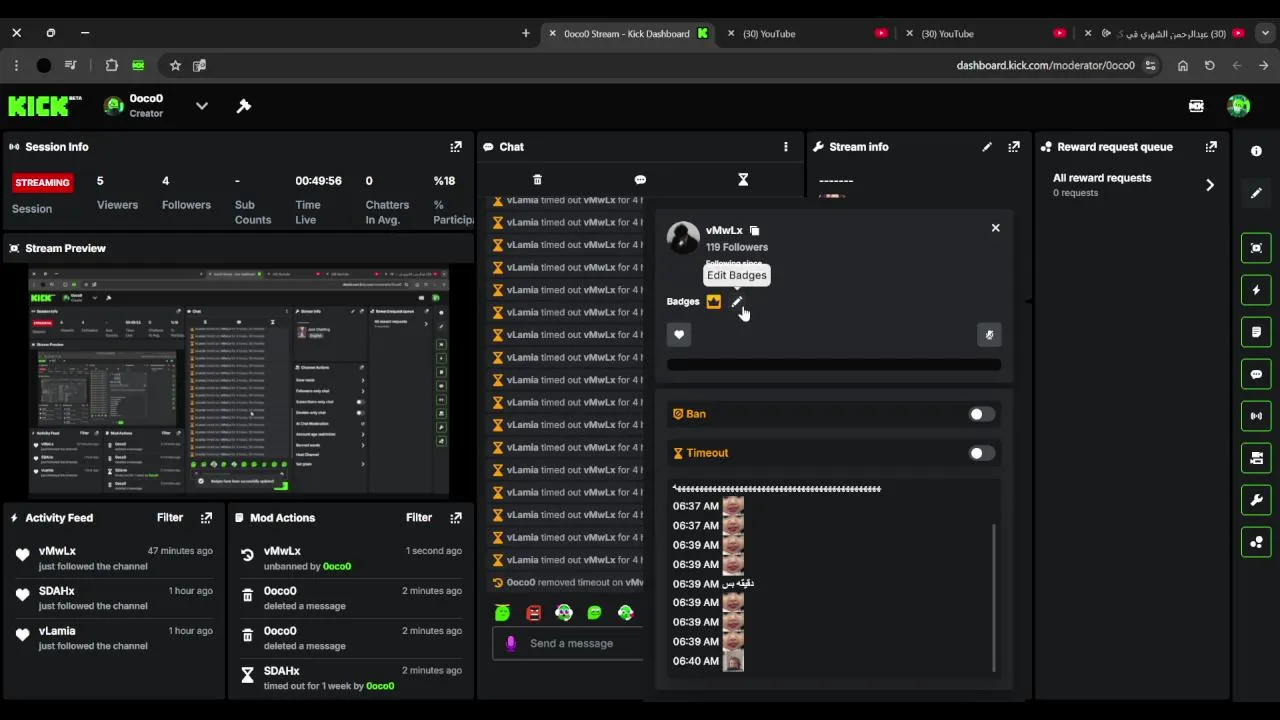Open the moderator hammer tool in header
This screenshot has width=1280, height=720.
(243, 106)
